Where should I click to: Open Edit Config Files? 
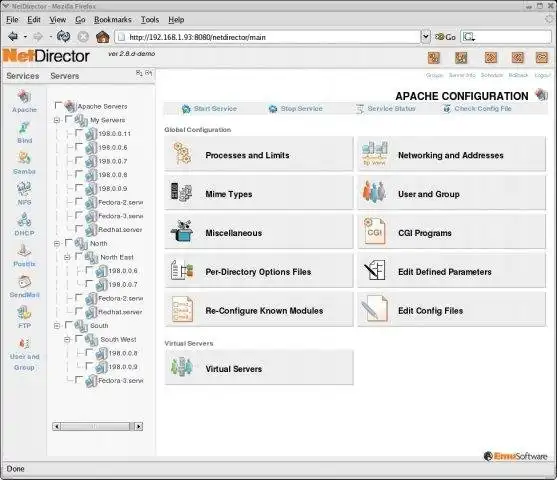[451, 310]
